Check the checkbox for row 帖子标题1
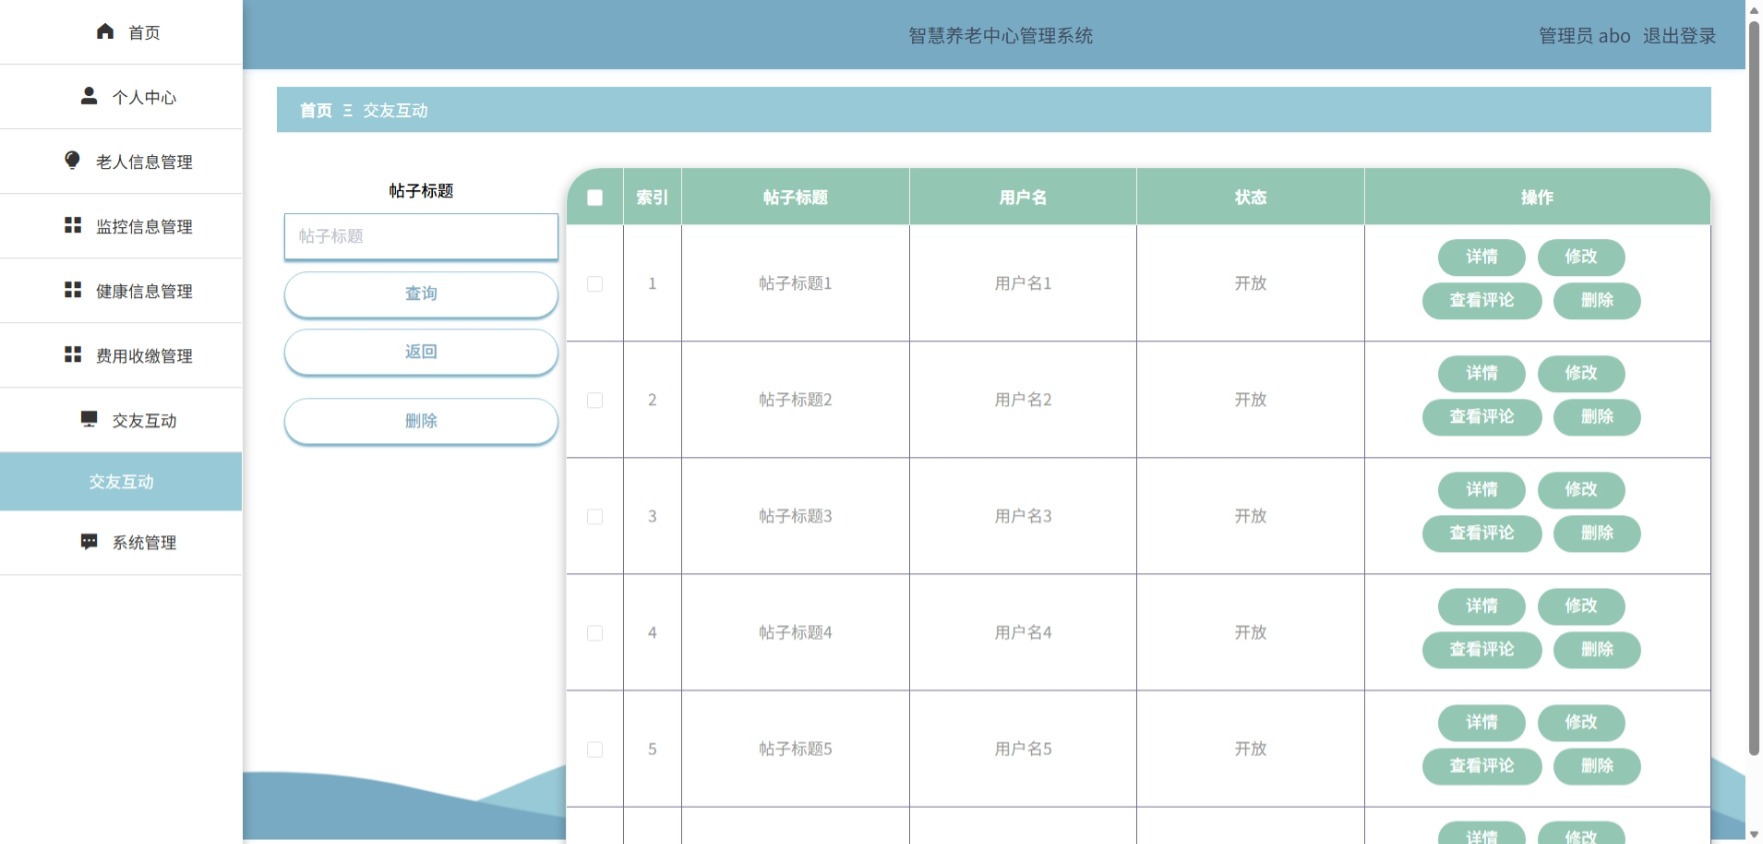This screenshot has width=1763, height=844. [595, 284]
